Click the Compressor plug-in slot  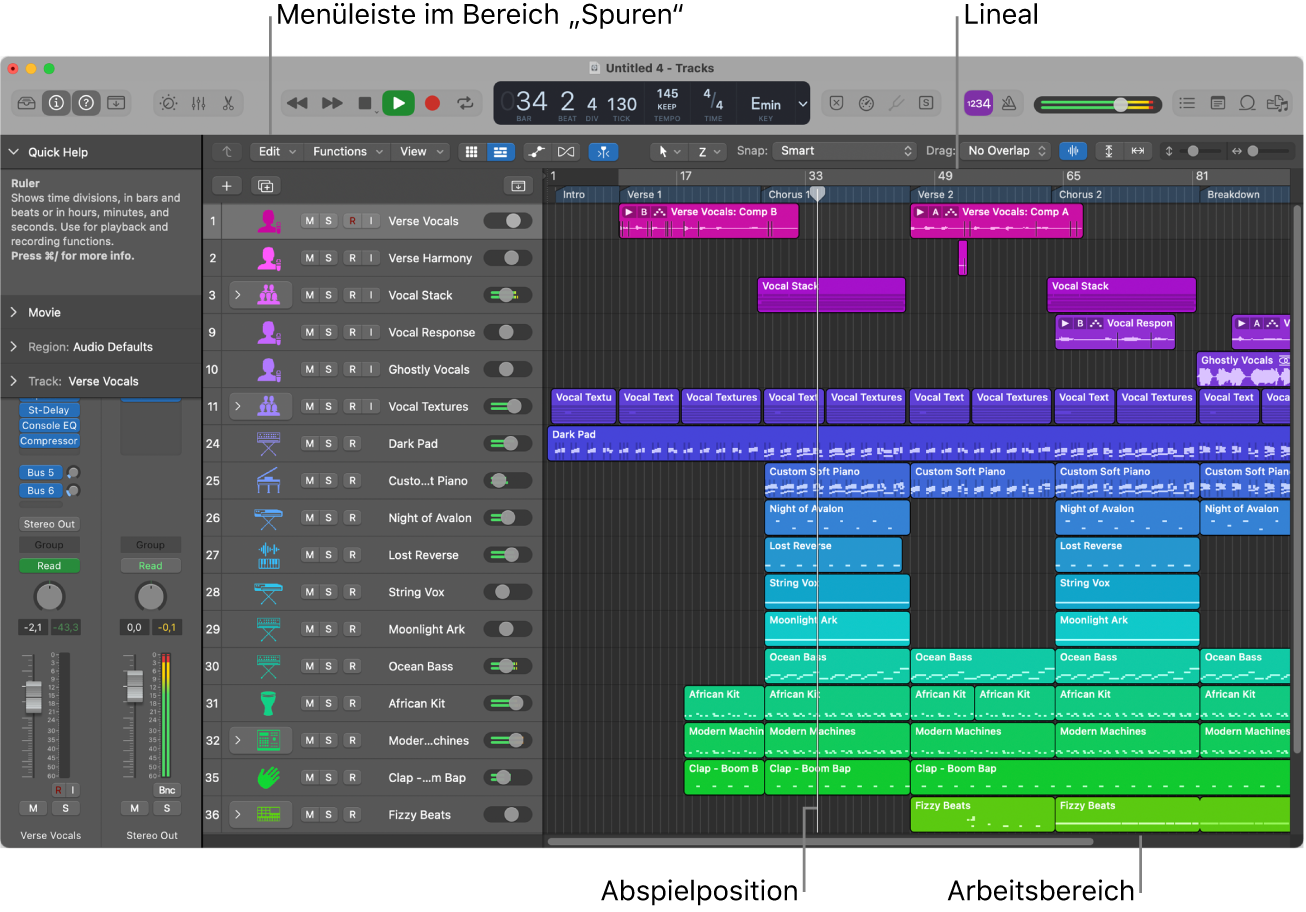click(x=49, y=441)
